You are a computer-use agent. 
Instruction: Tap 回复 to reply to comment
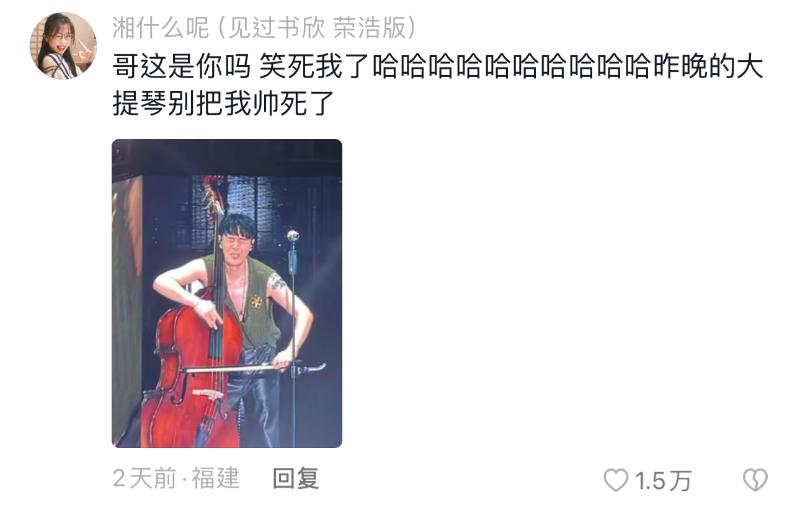[x=295, y=478]
